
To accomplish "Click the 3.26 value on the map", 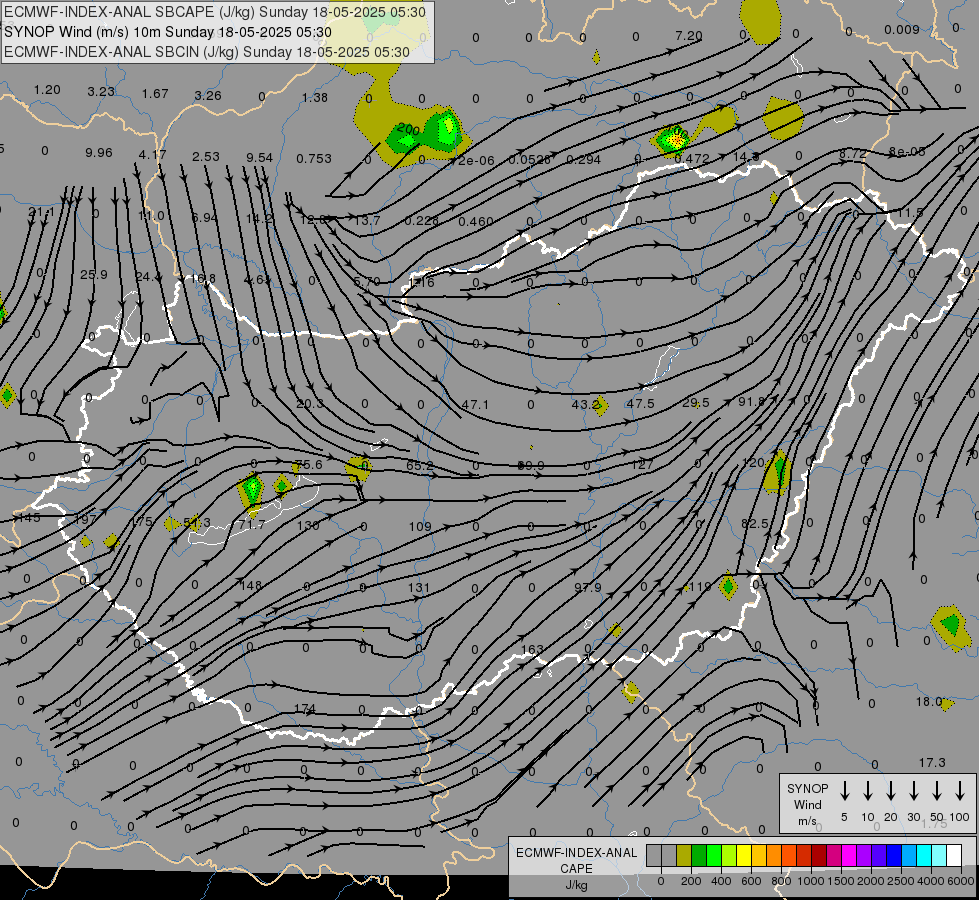I will (x=208, y=95).
